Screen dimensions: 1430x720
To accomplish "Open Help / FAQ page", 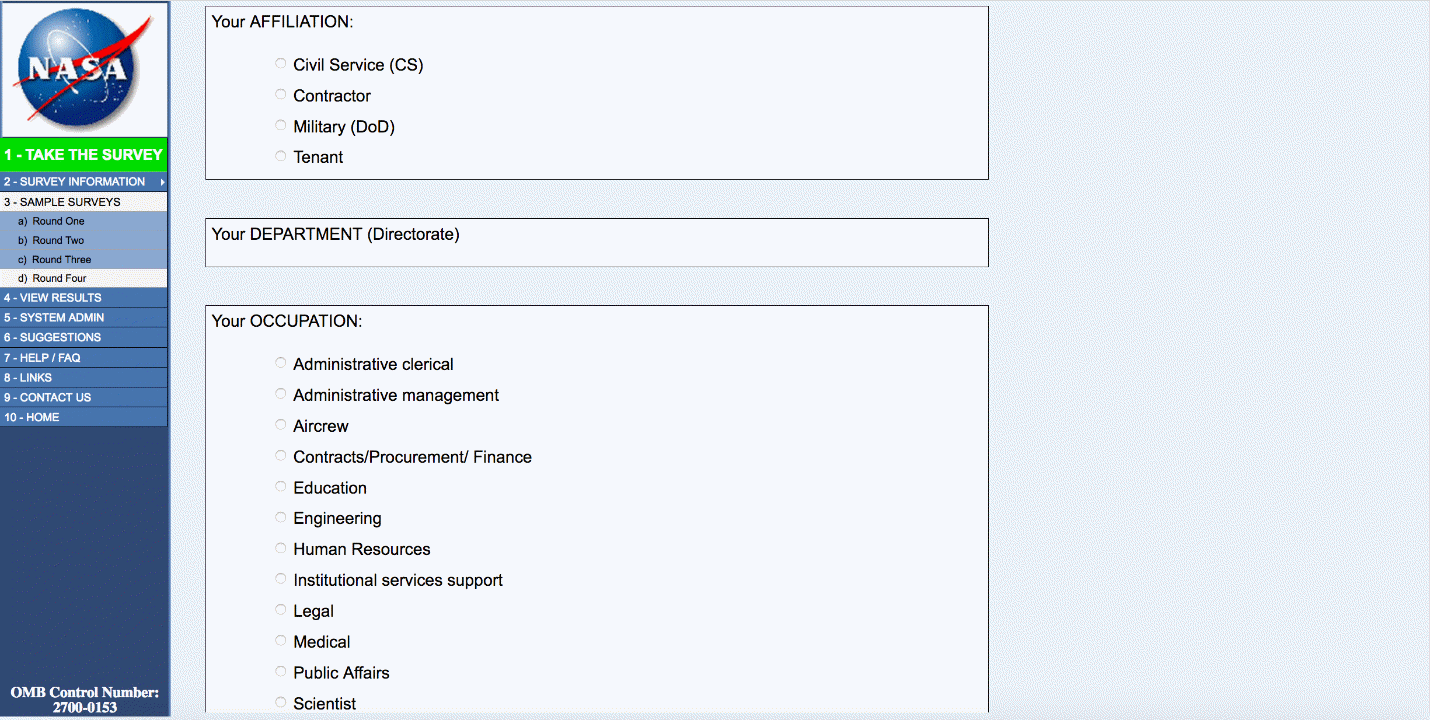I will coord(42,358).
